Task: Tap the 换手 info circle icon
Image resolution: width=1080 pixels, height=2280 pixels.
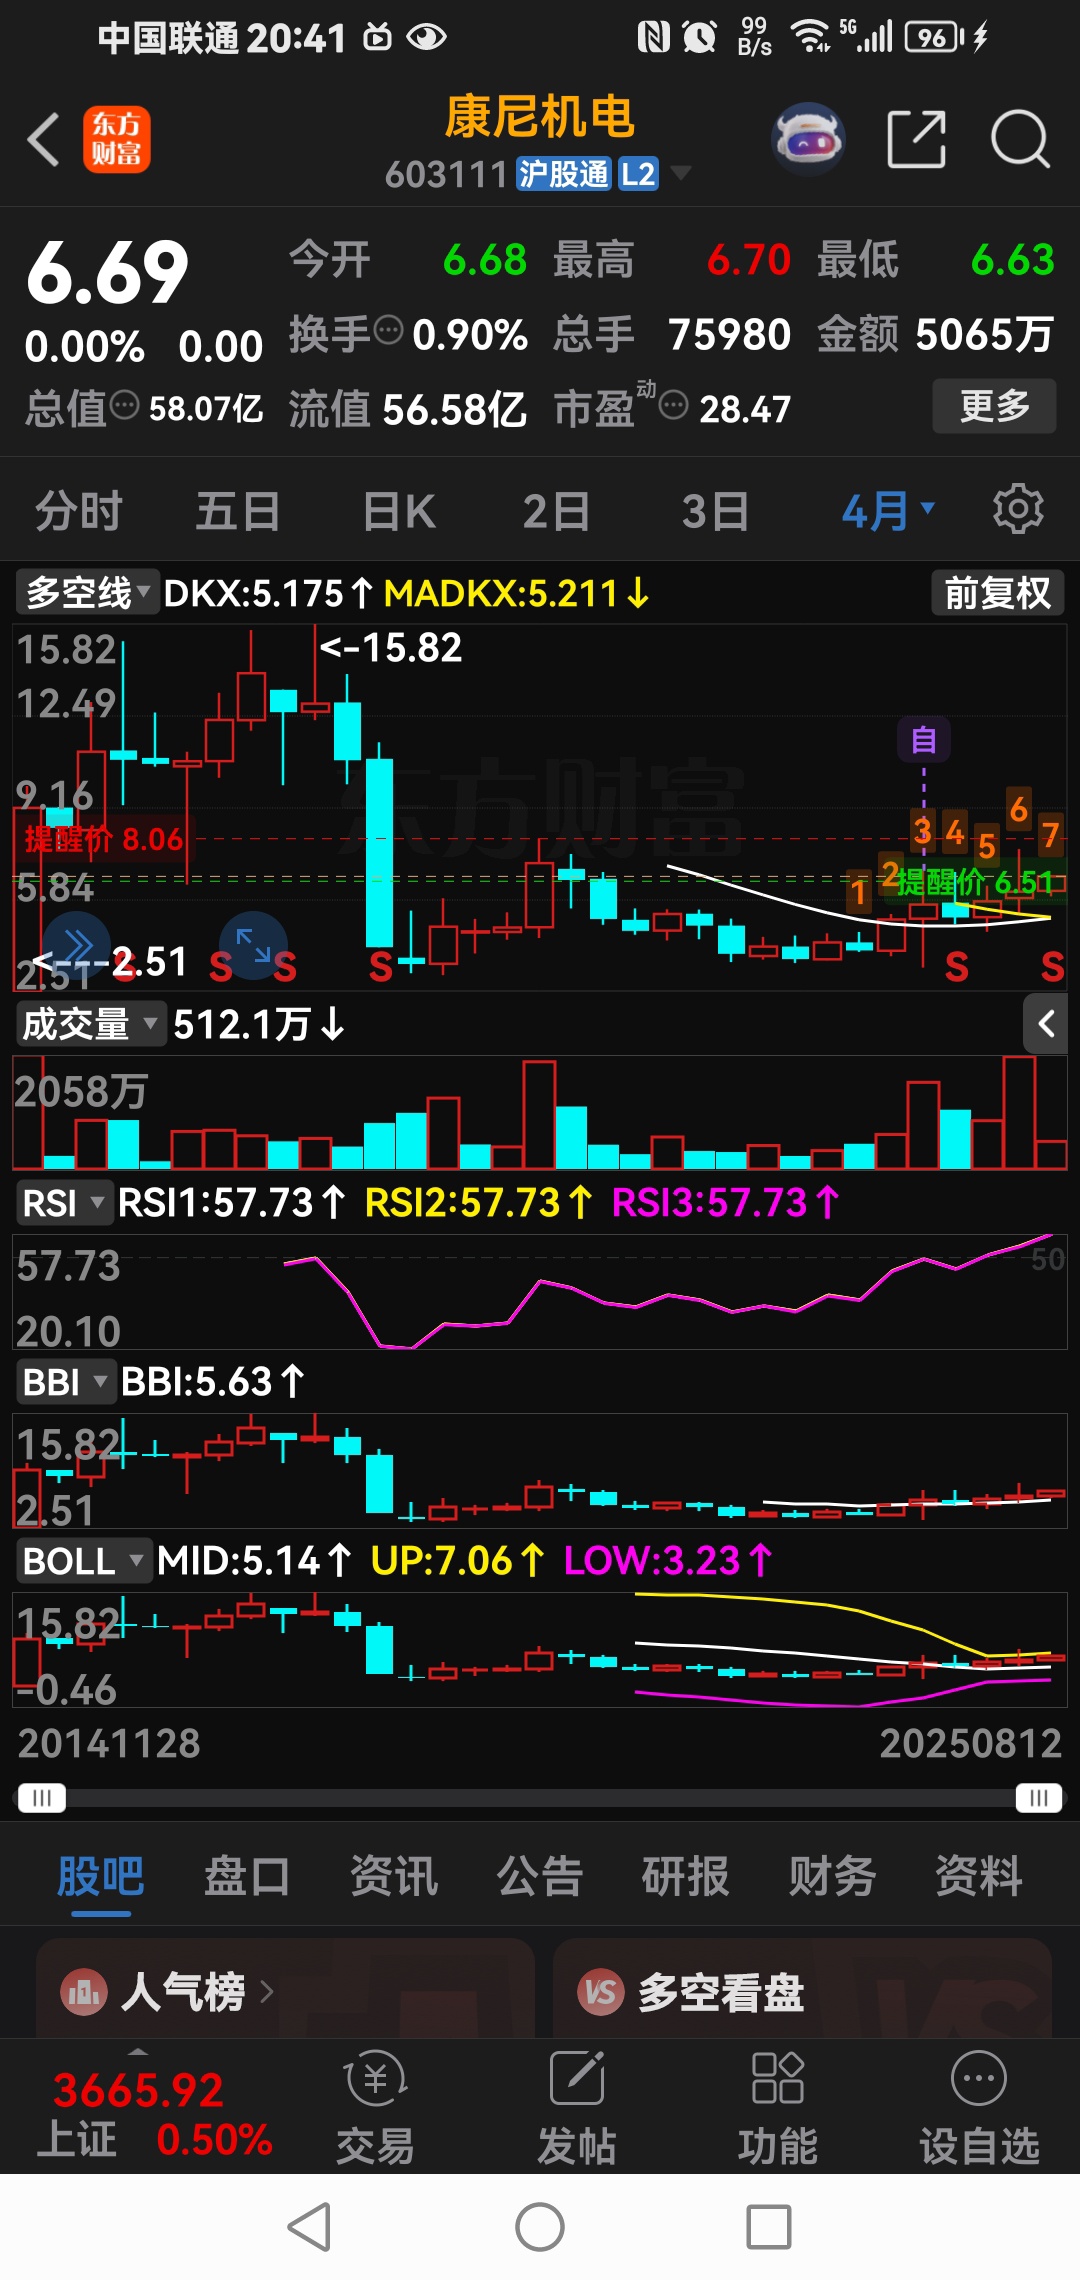Action: pyautogui.click(x=387, y=330)
